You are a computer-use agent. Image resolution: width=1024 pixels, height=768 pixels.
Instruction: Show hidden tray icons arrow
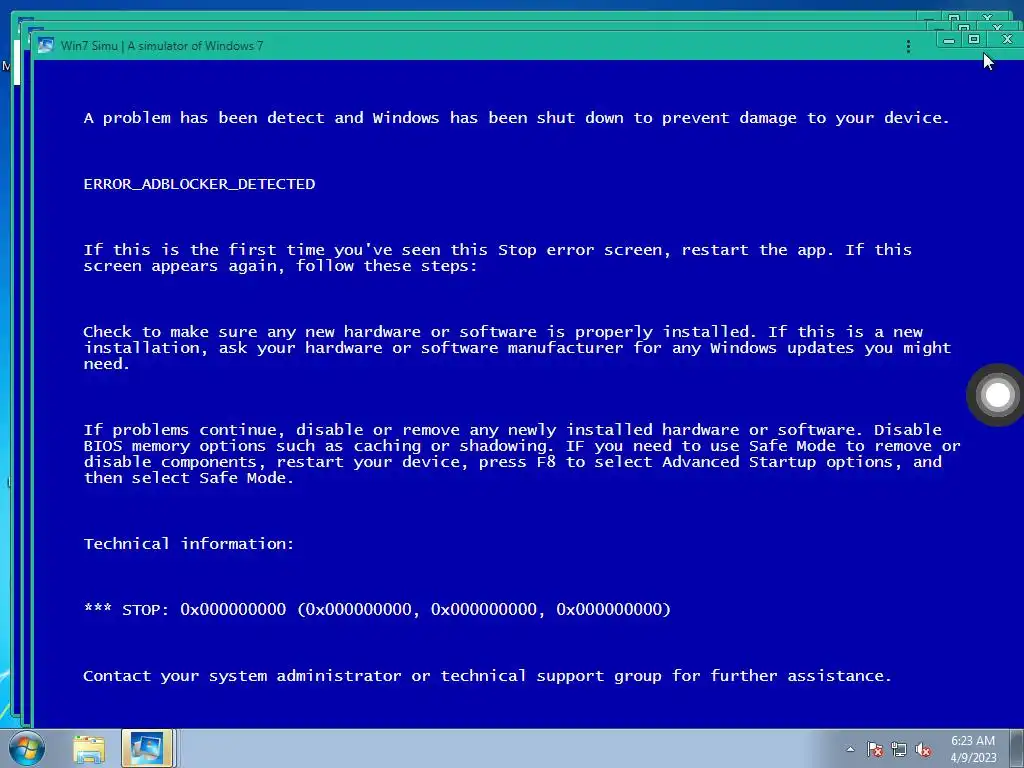(x=850, y=749)
